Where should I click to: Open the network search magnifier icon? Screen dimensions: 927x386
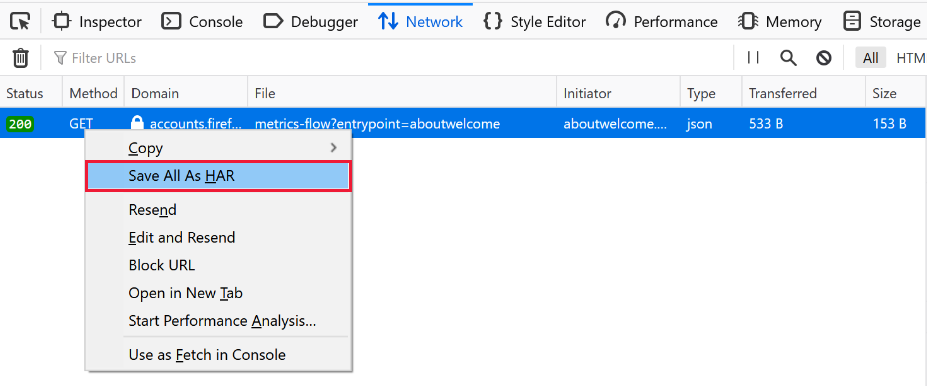tap(788, 58)
